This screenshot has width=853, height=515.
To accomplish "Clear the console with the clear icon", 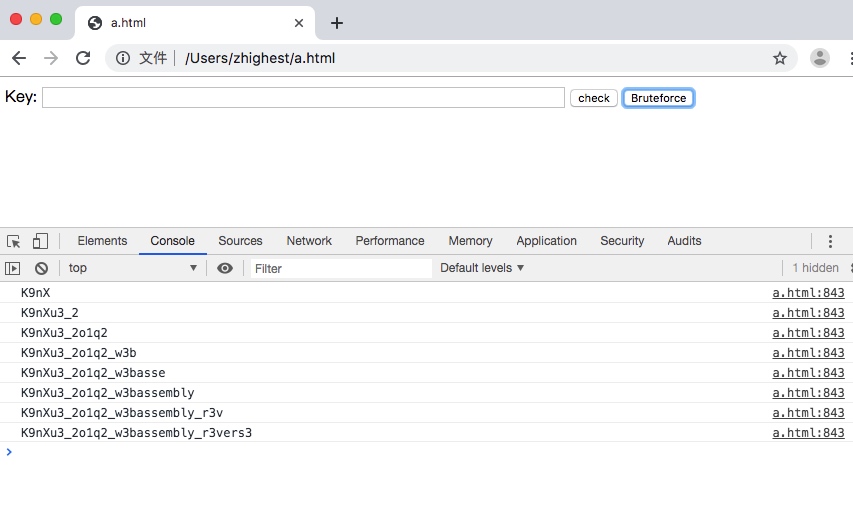I will click(x=41, y=268).
